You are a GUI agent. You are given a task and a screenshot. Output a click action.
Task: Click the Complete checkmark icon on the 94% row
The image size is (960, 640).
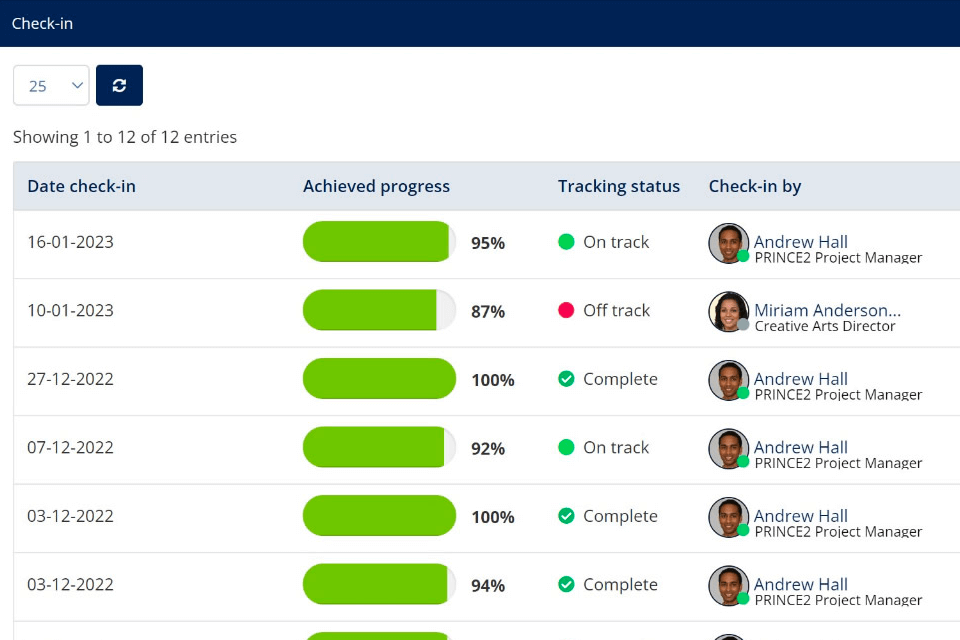tap(566, 584)
